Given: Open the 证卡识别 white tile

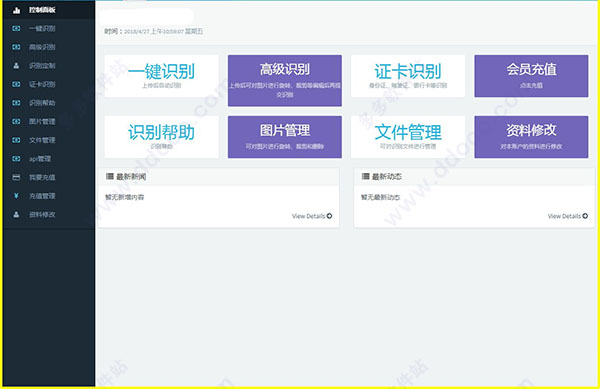Looking at the screenshot, I should click(x=408, y=76).
